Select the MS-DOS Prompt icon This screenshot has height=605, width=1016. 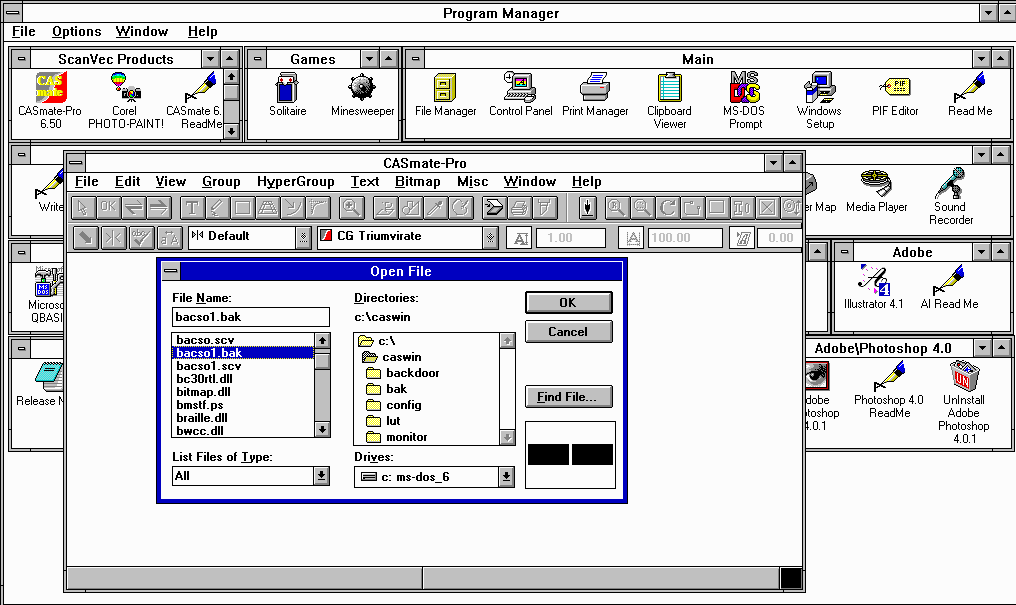(x=745, y=100)
